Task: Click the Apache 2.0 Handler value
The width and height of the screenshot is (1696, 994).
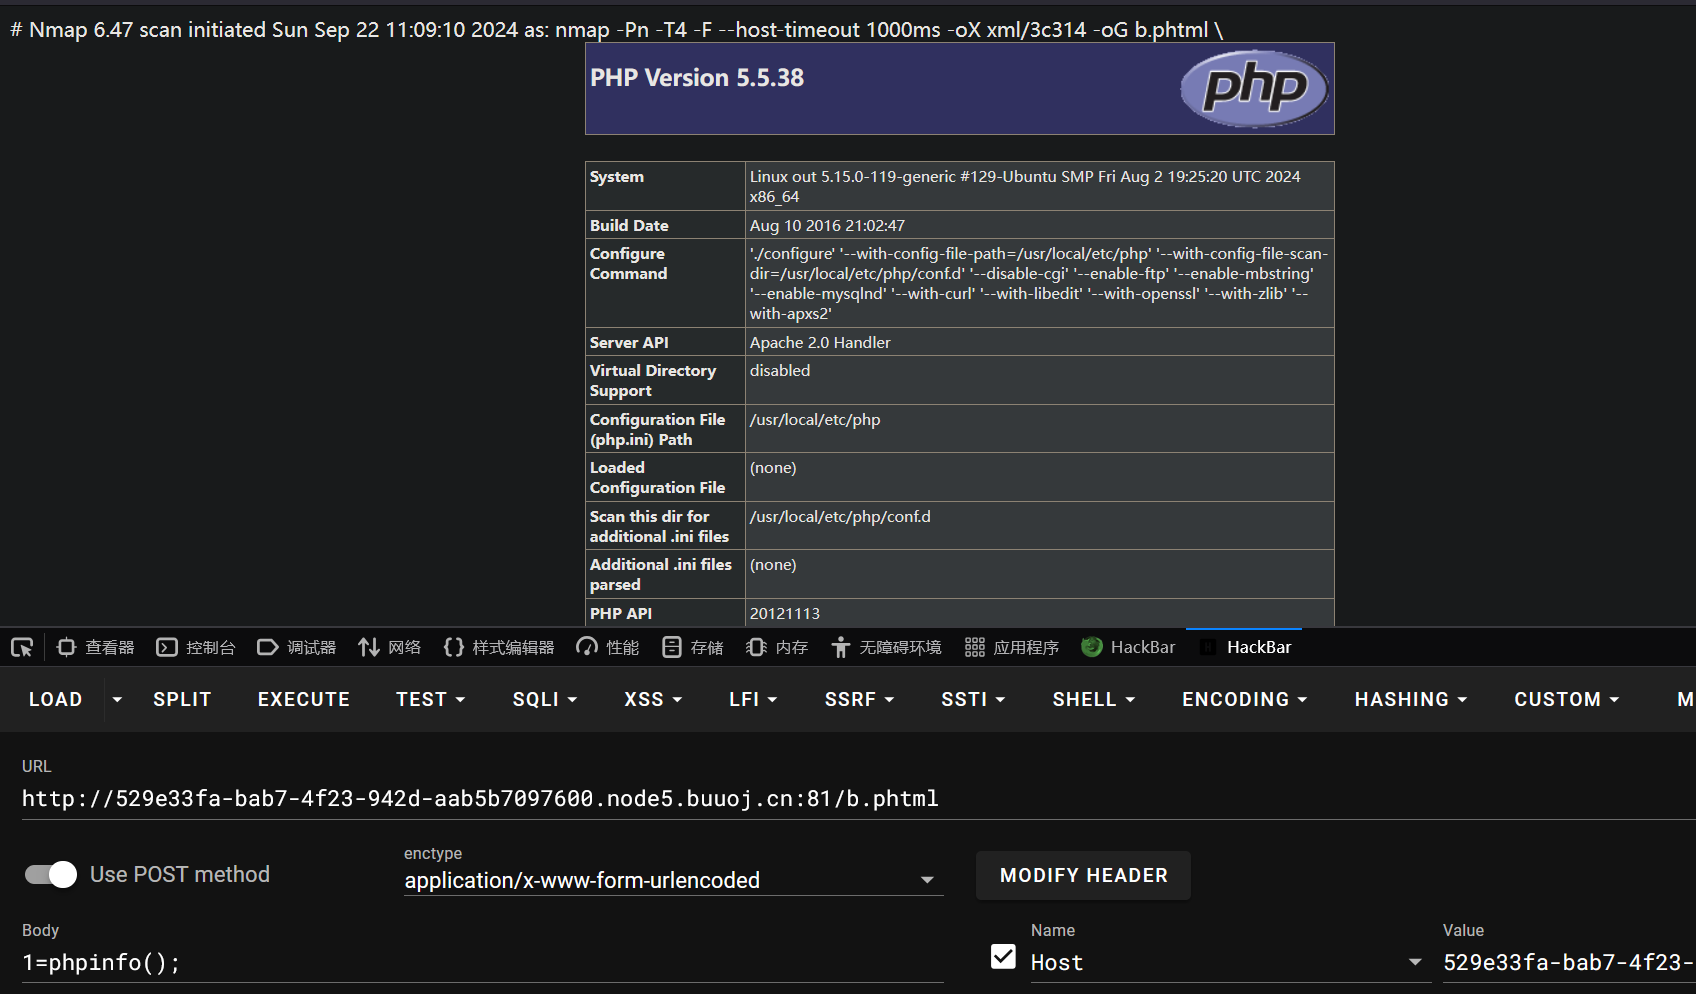Action: (x=820, y=342)
